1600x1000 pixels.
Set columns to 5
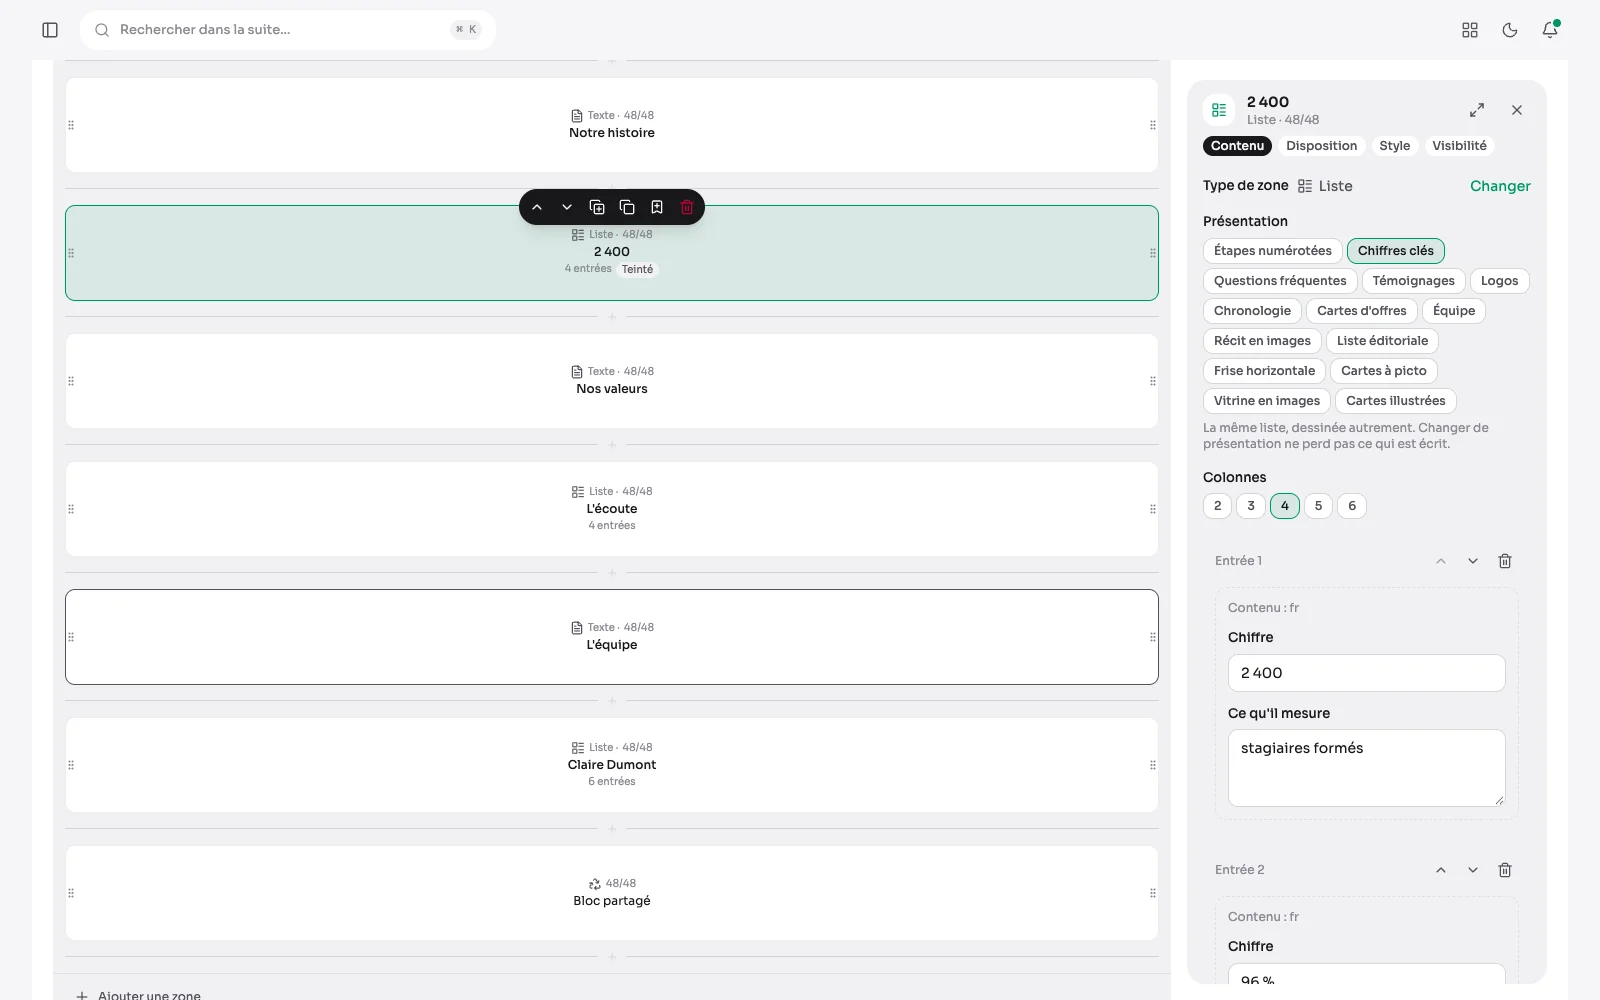tap(1318, 506)
